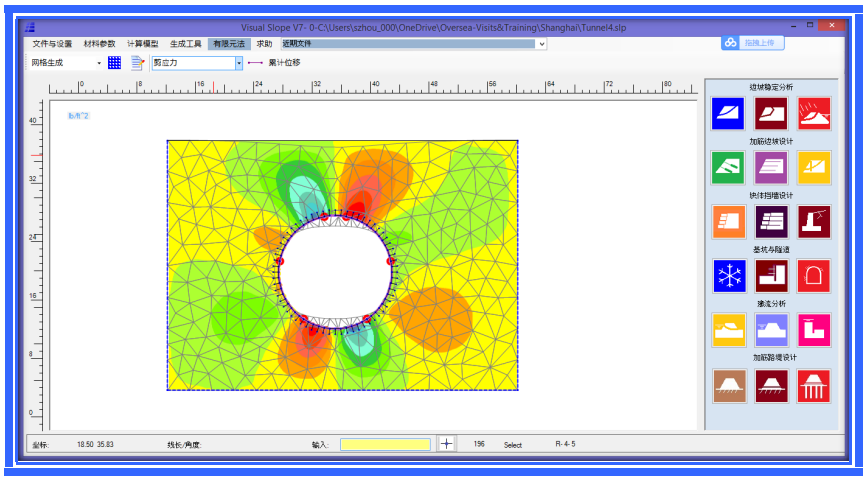Click the 拖拽上传 upload button
This screenshot has width=868, height=481.
pyautogui.click(x=753, y=43)
